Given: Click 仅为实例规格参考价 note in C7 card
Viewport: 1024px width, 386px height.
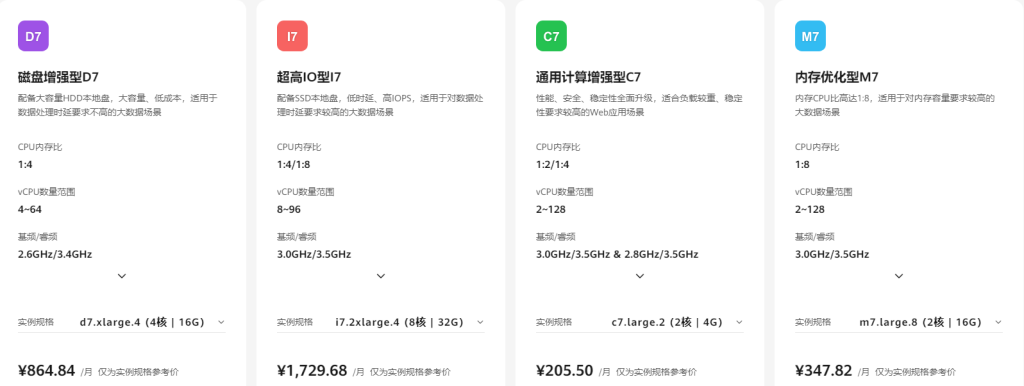Looking at the screenshot, I should coord(656,372).
